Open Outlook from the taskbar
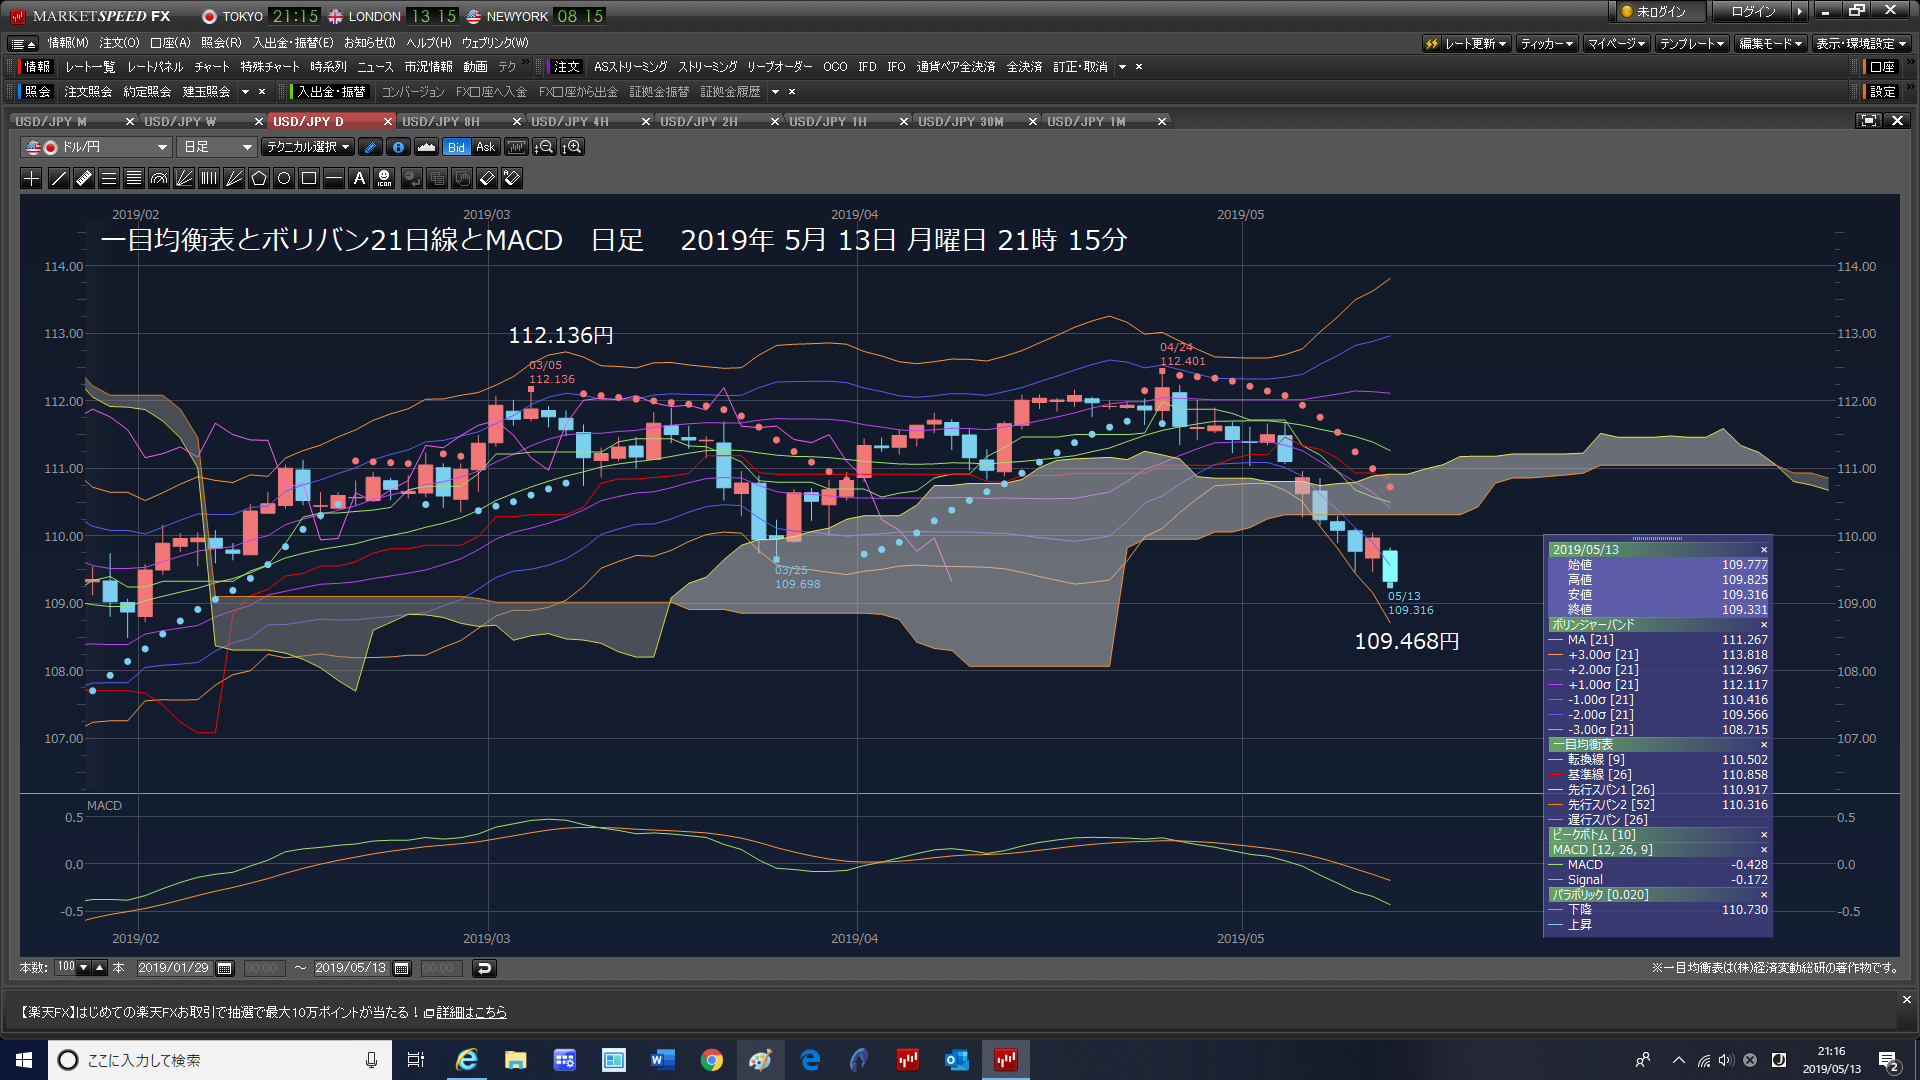The image size is (1920, 1080). pyautogui.click(x=957, y=1060)
